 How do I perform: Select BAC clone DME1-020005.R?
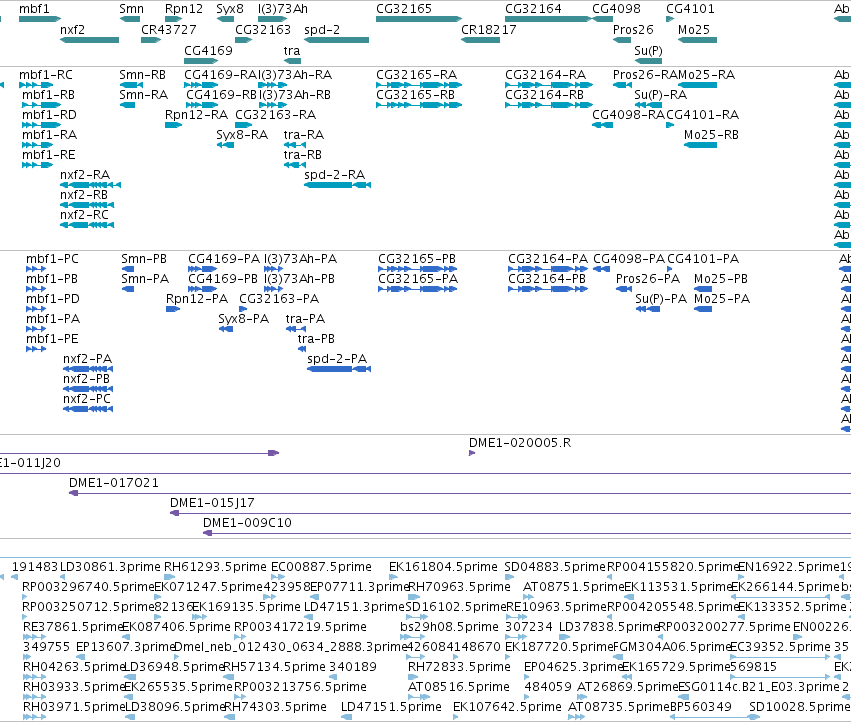click(x=520, y=443)
